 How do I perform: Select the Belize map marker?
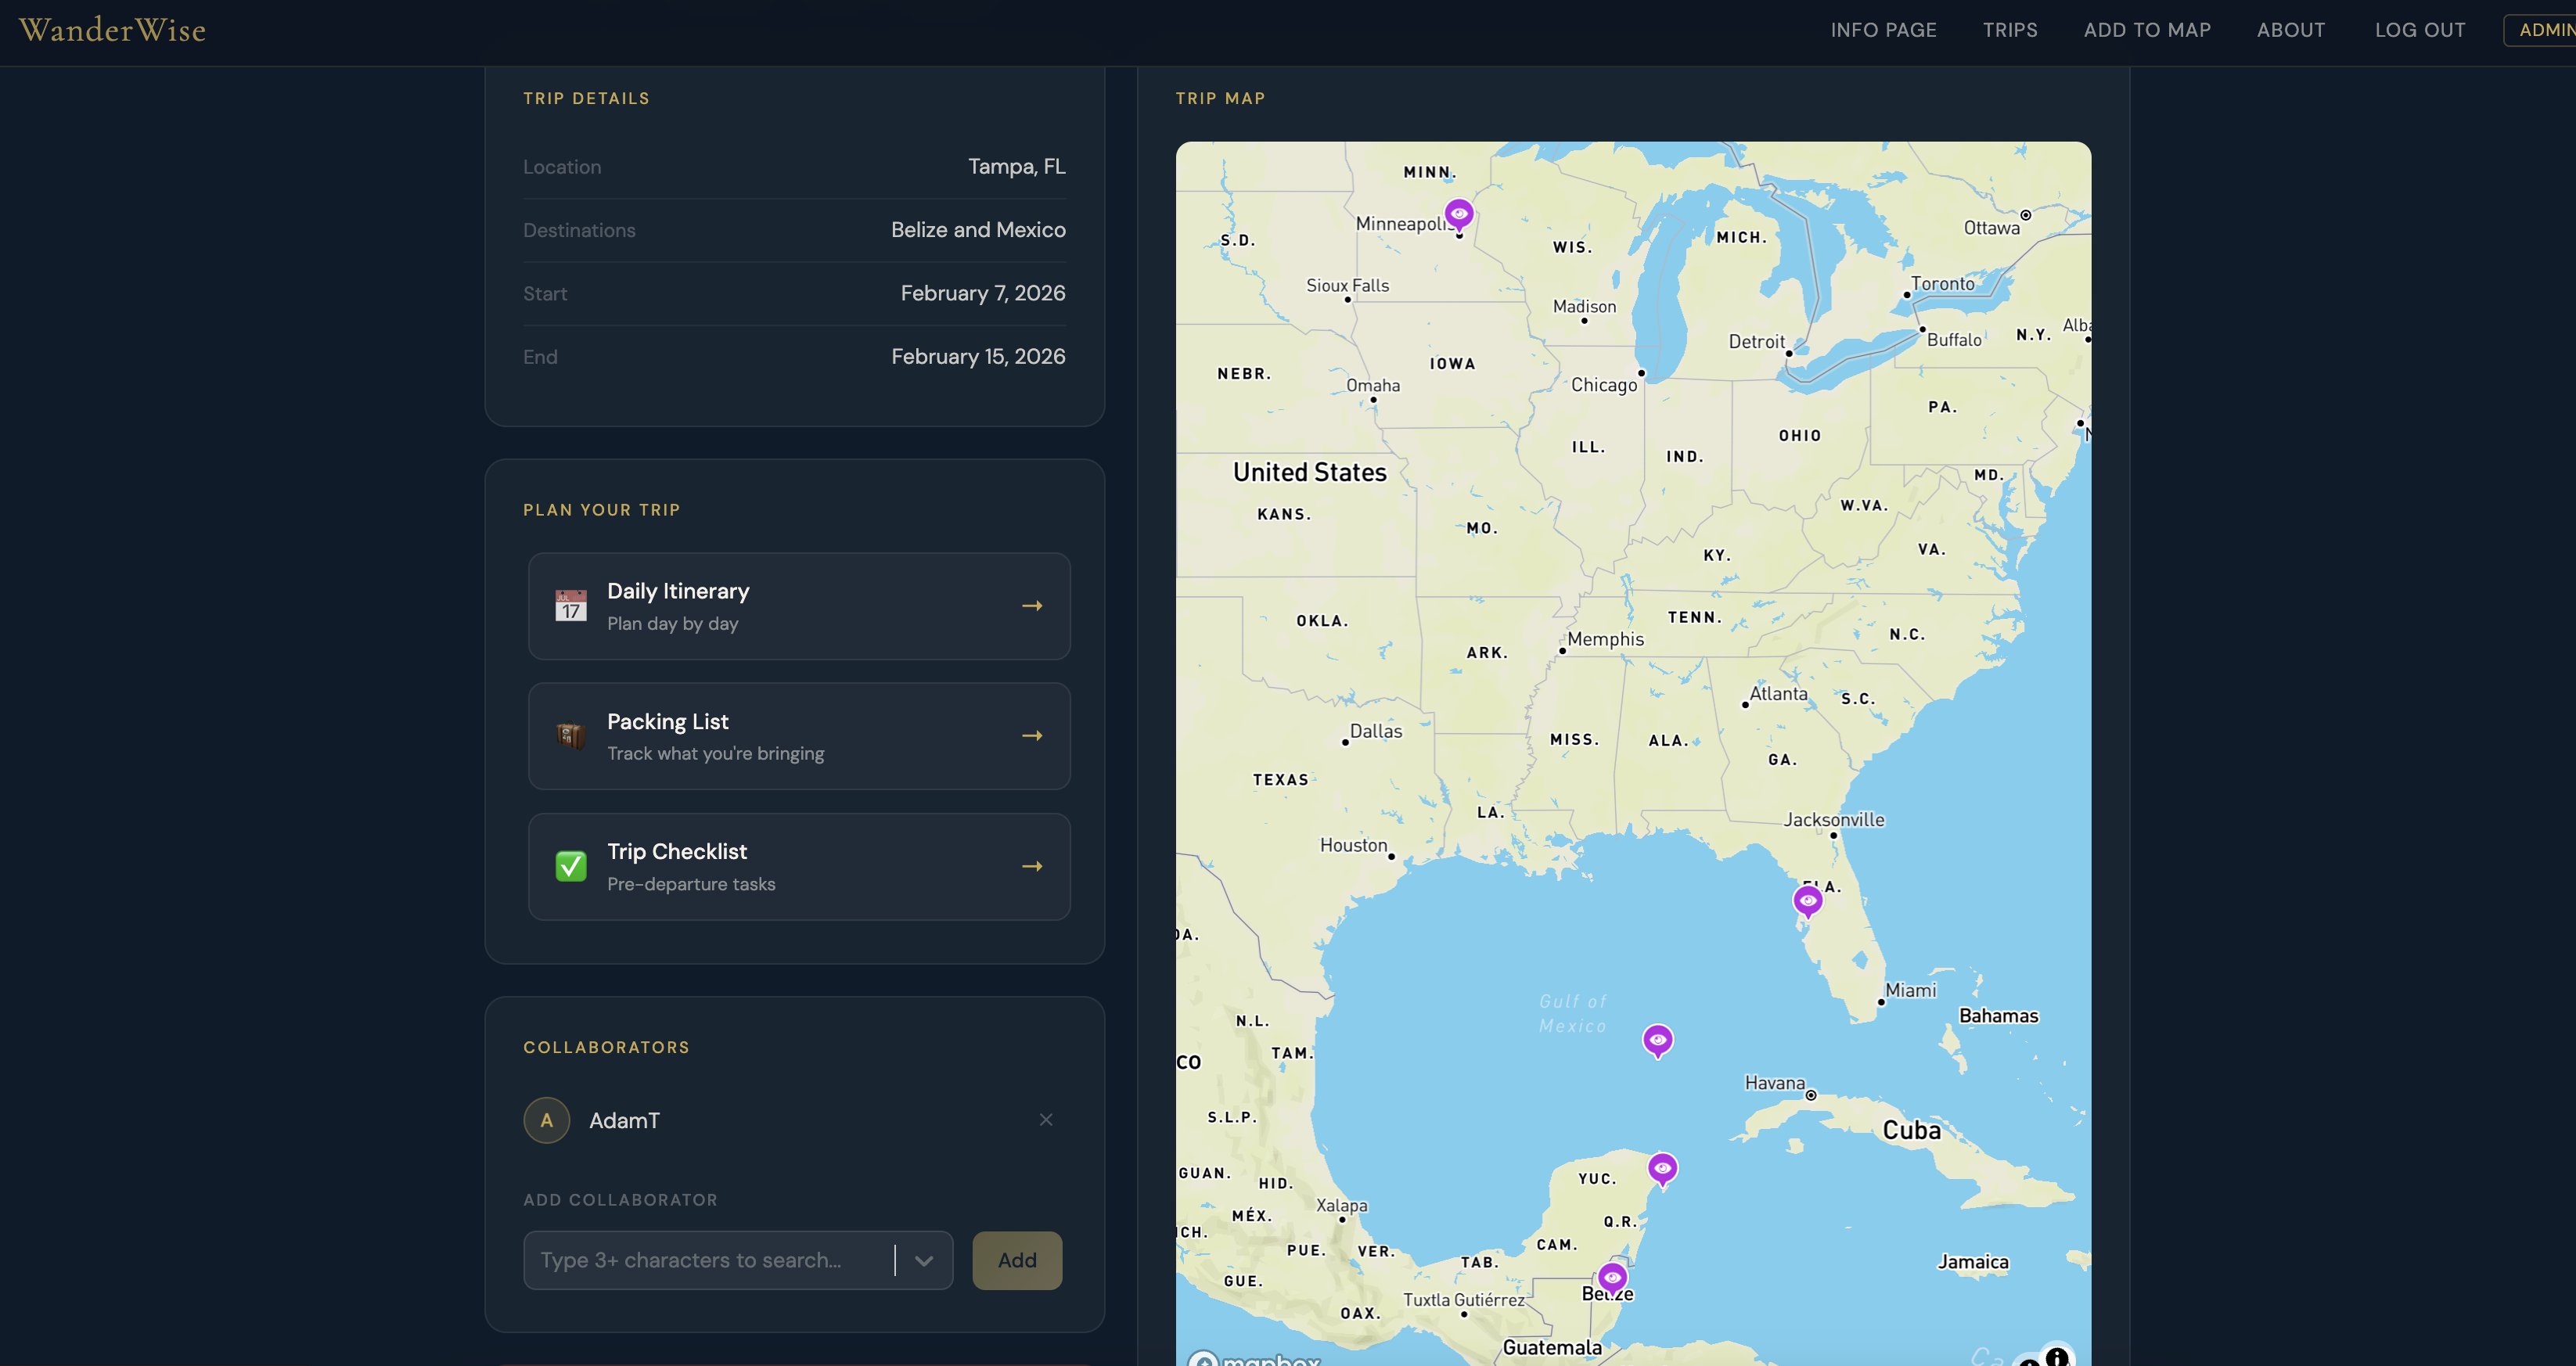(1612, 1276)
